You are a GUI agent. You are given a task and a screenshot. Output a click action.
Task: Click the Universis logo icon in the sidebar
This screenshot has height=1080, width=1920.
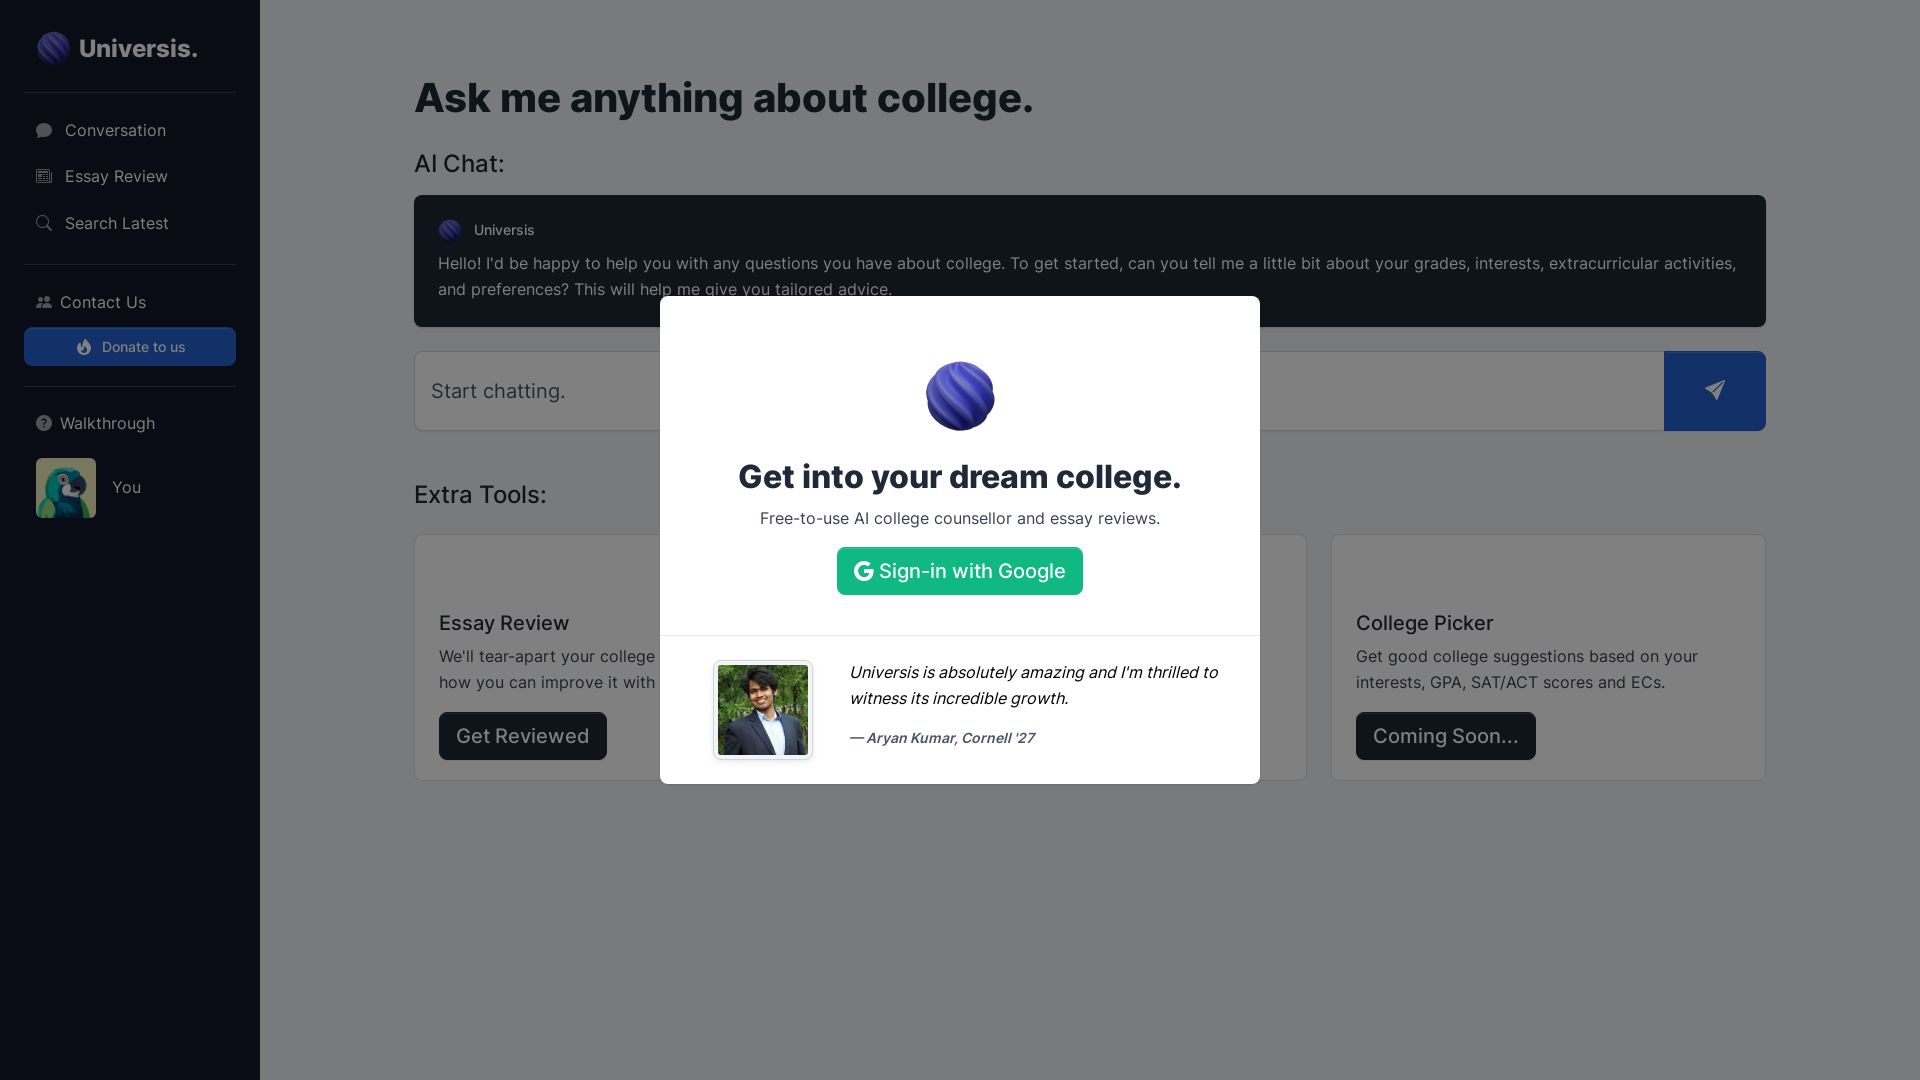(53, 47)
